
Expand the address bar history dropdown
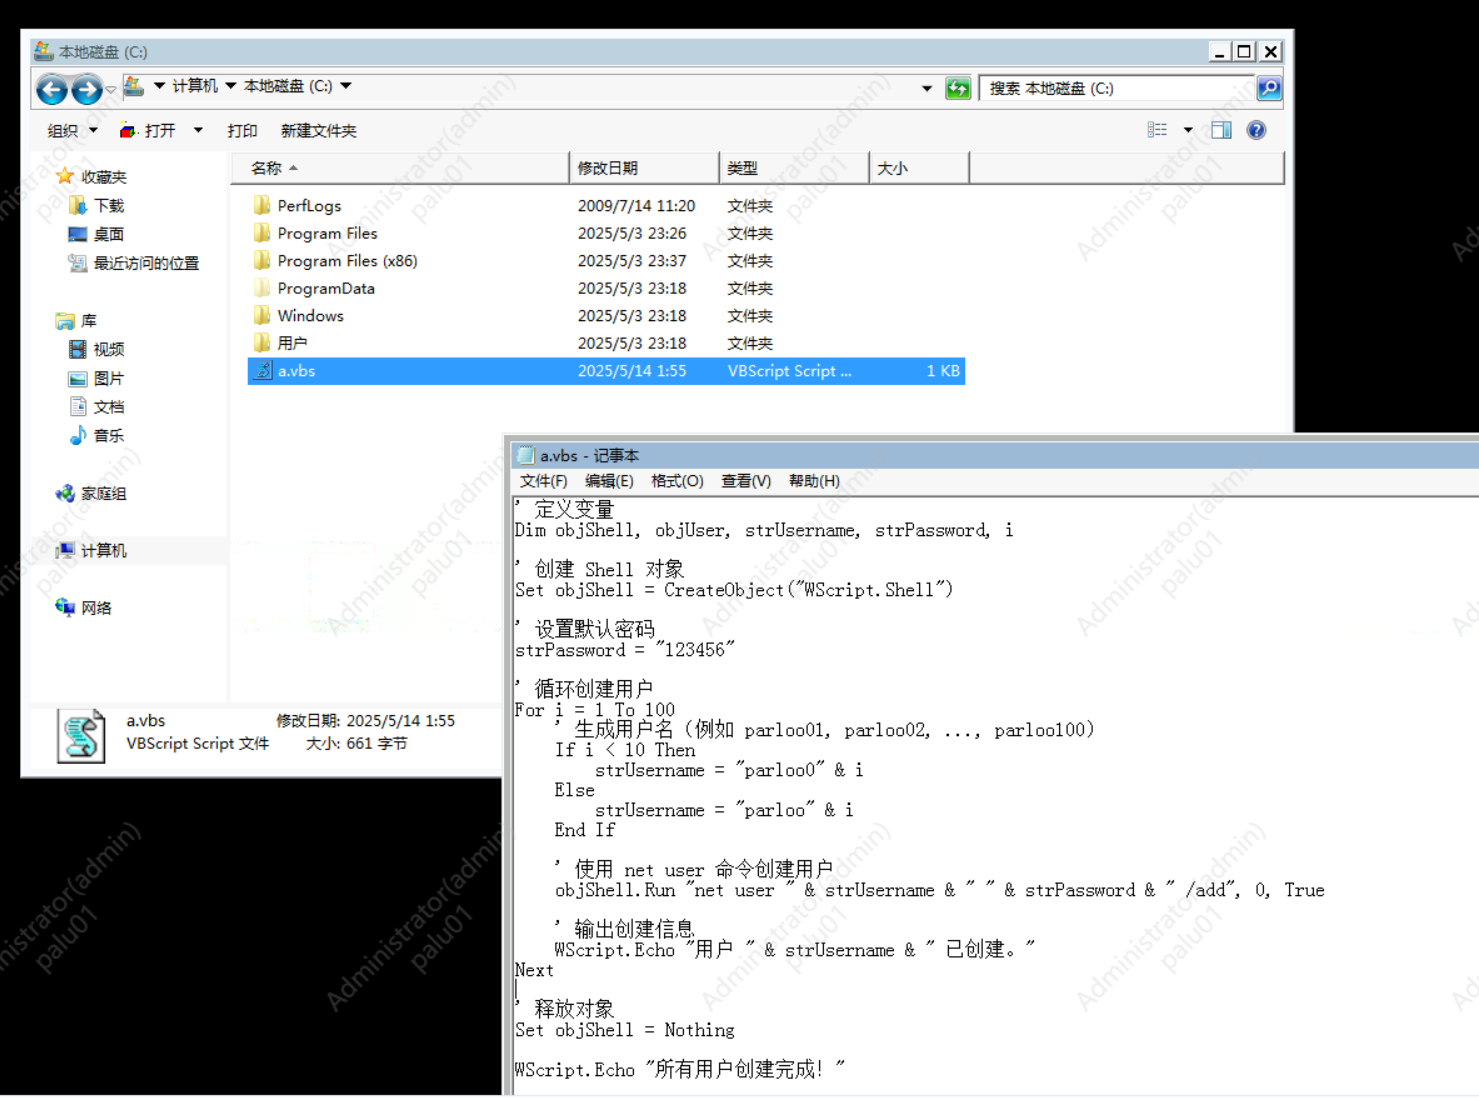coord(926,88)
